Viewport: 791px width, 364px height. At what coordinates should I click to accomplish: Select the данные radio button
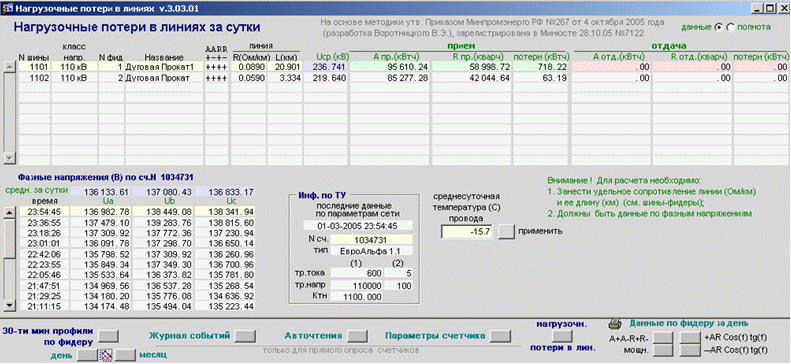(x=719, y=27)
